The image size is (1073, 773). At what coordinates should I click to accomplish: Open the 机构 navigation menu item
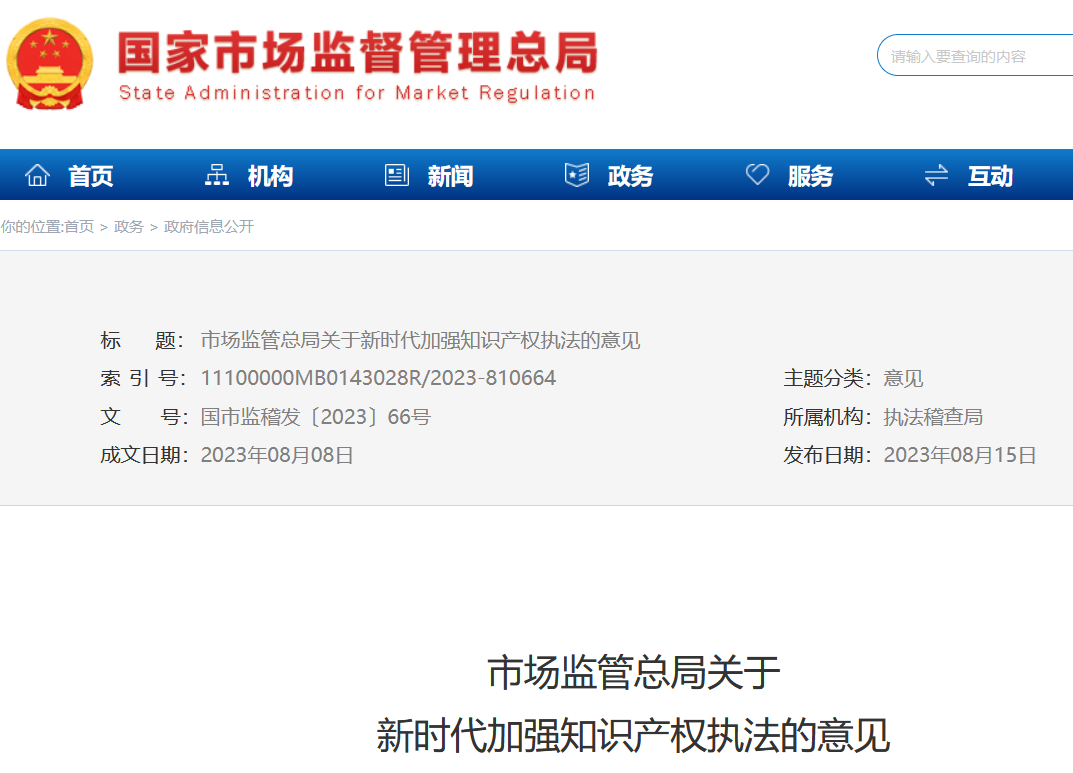270,177
